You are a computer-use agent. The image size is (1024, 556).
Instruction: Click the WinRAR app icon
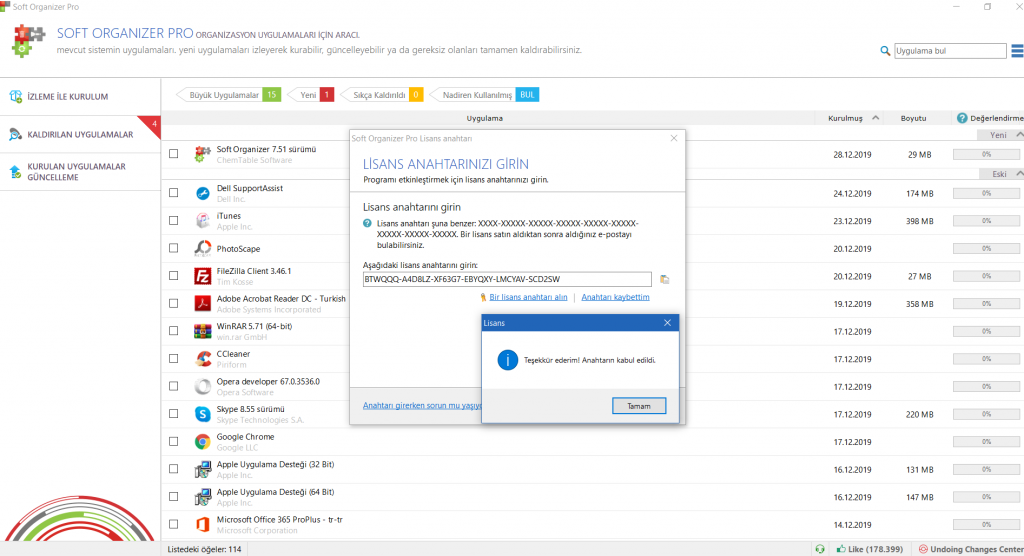202,331
